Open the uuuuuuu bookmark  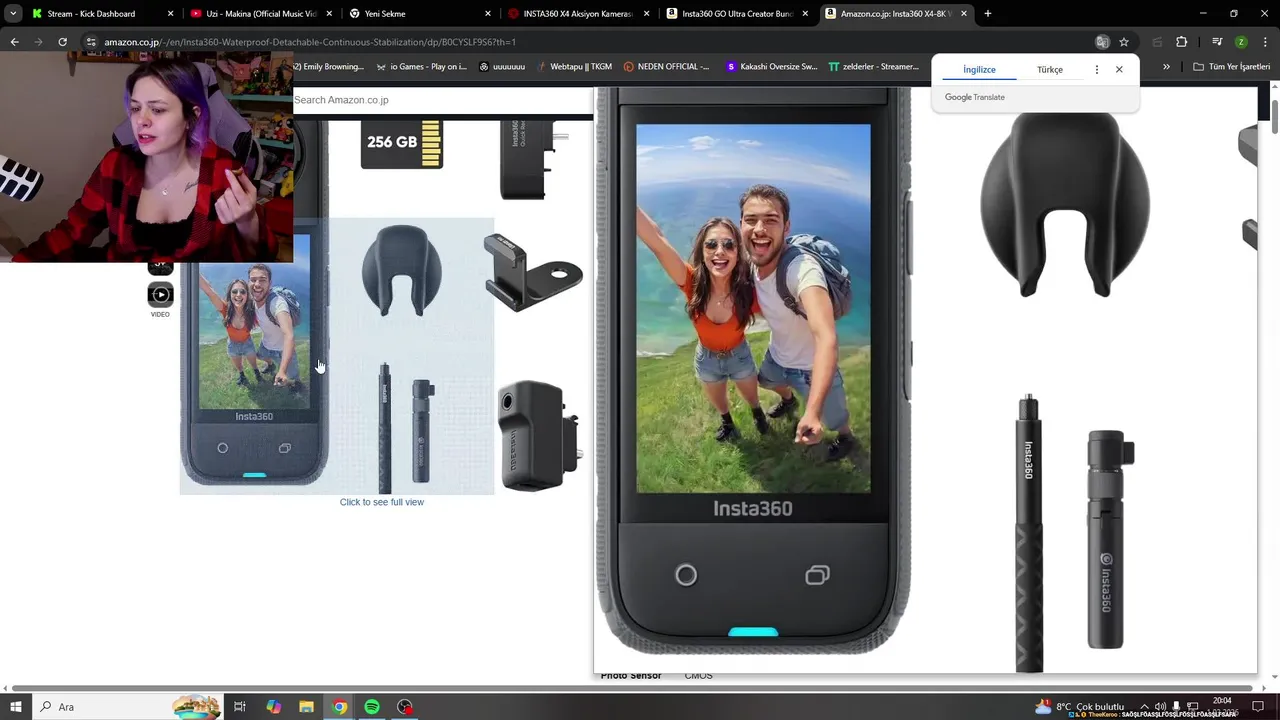[x=502, y=67]
